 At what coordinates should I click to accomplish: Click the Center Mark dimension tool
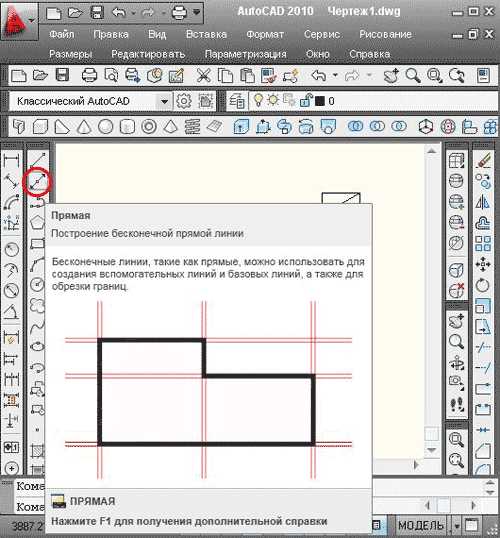pos(11,468)
